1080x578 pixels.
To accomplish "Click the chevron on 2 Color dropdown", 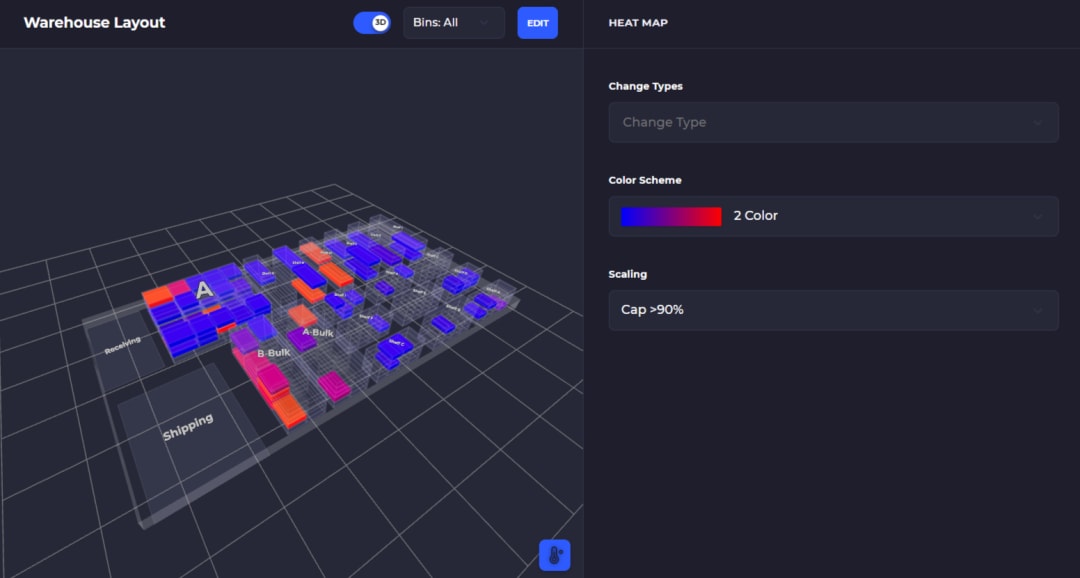I will 1037,216.
